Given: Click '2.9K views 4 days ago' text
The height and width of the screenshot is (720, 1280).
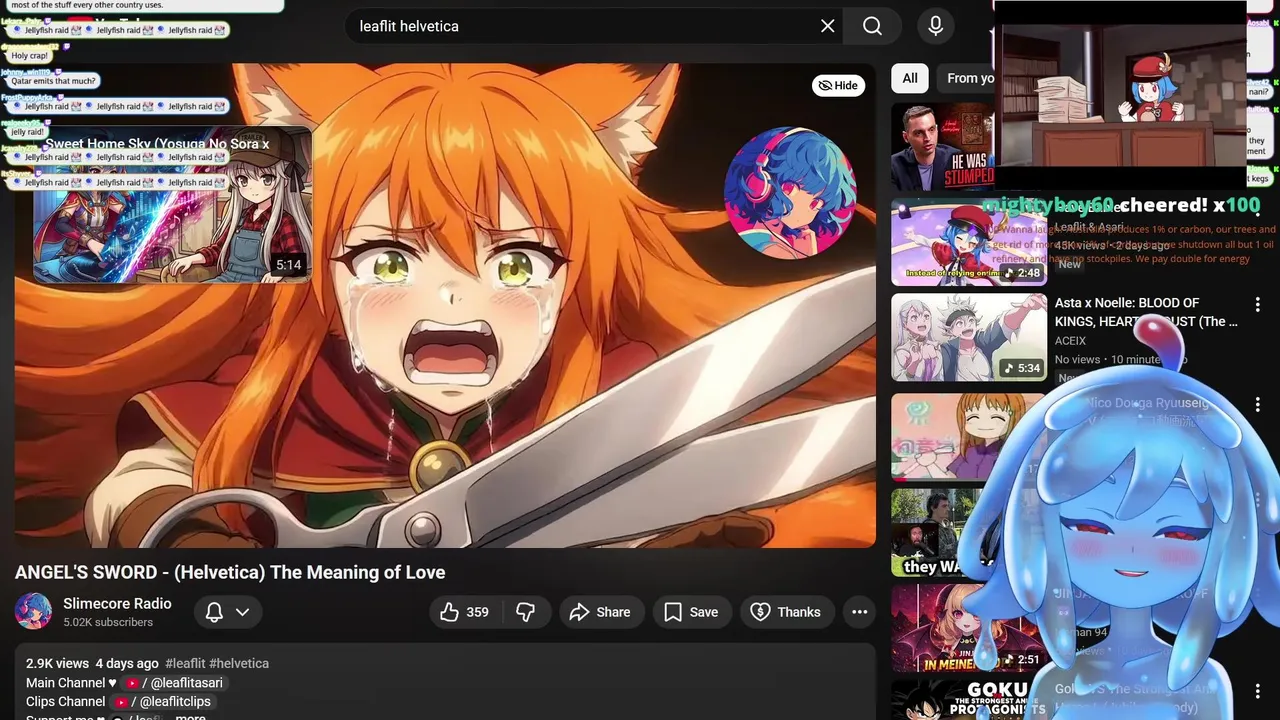Looking at the screenshot, I should coord(92,663).
